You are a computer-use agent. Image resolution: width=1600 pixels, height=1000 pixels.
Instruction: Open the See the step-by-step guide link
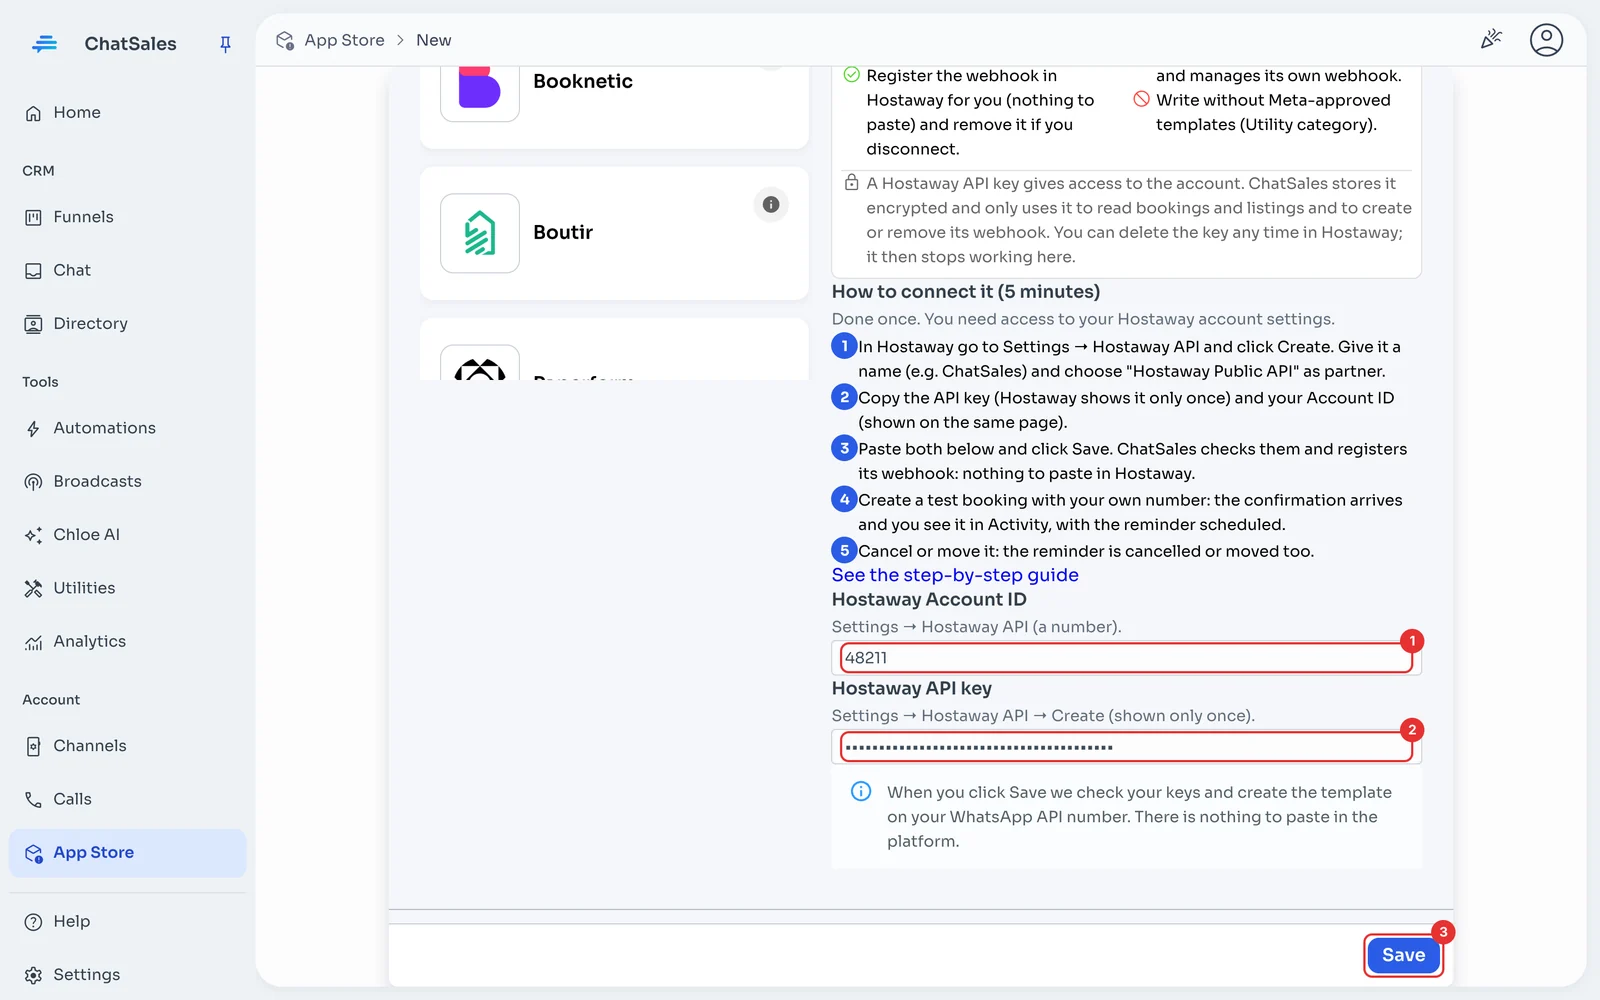[x=955, y=575]
